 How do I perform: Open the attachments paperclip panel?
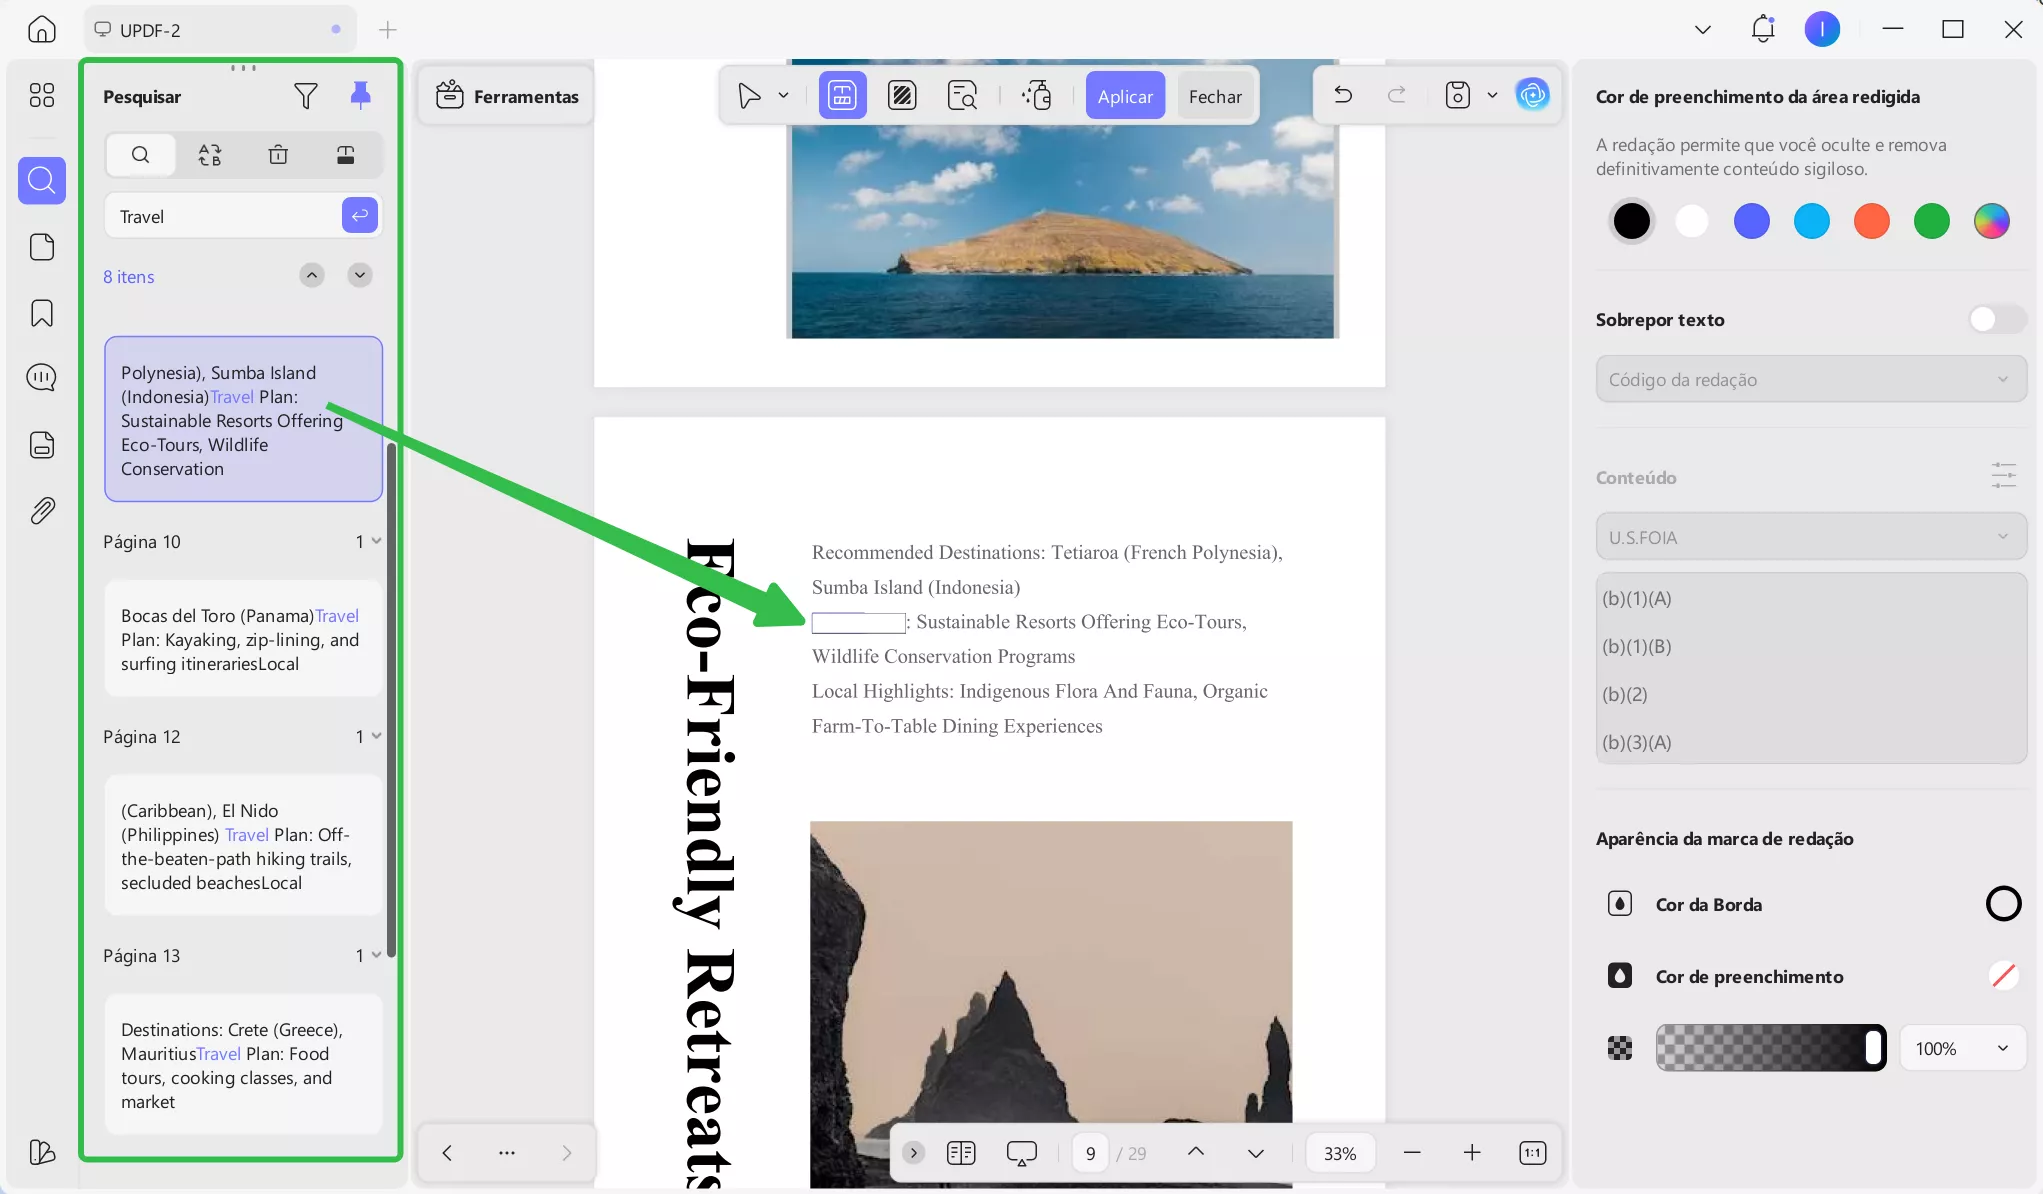click(x=42, y=511)
